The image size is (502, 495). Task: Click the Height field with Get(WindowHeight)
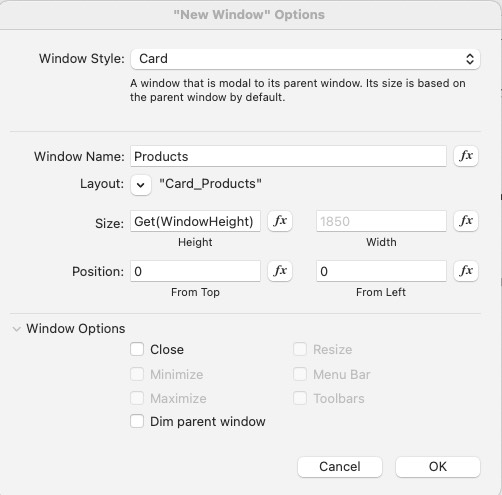coord(195,221)
